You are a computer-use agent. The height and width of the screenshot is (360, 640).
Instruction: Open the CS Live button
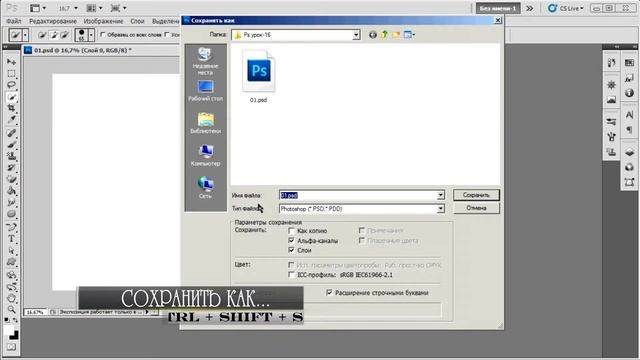[x=566, y=8]
